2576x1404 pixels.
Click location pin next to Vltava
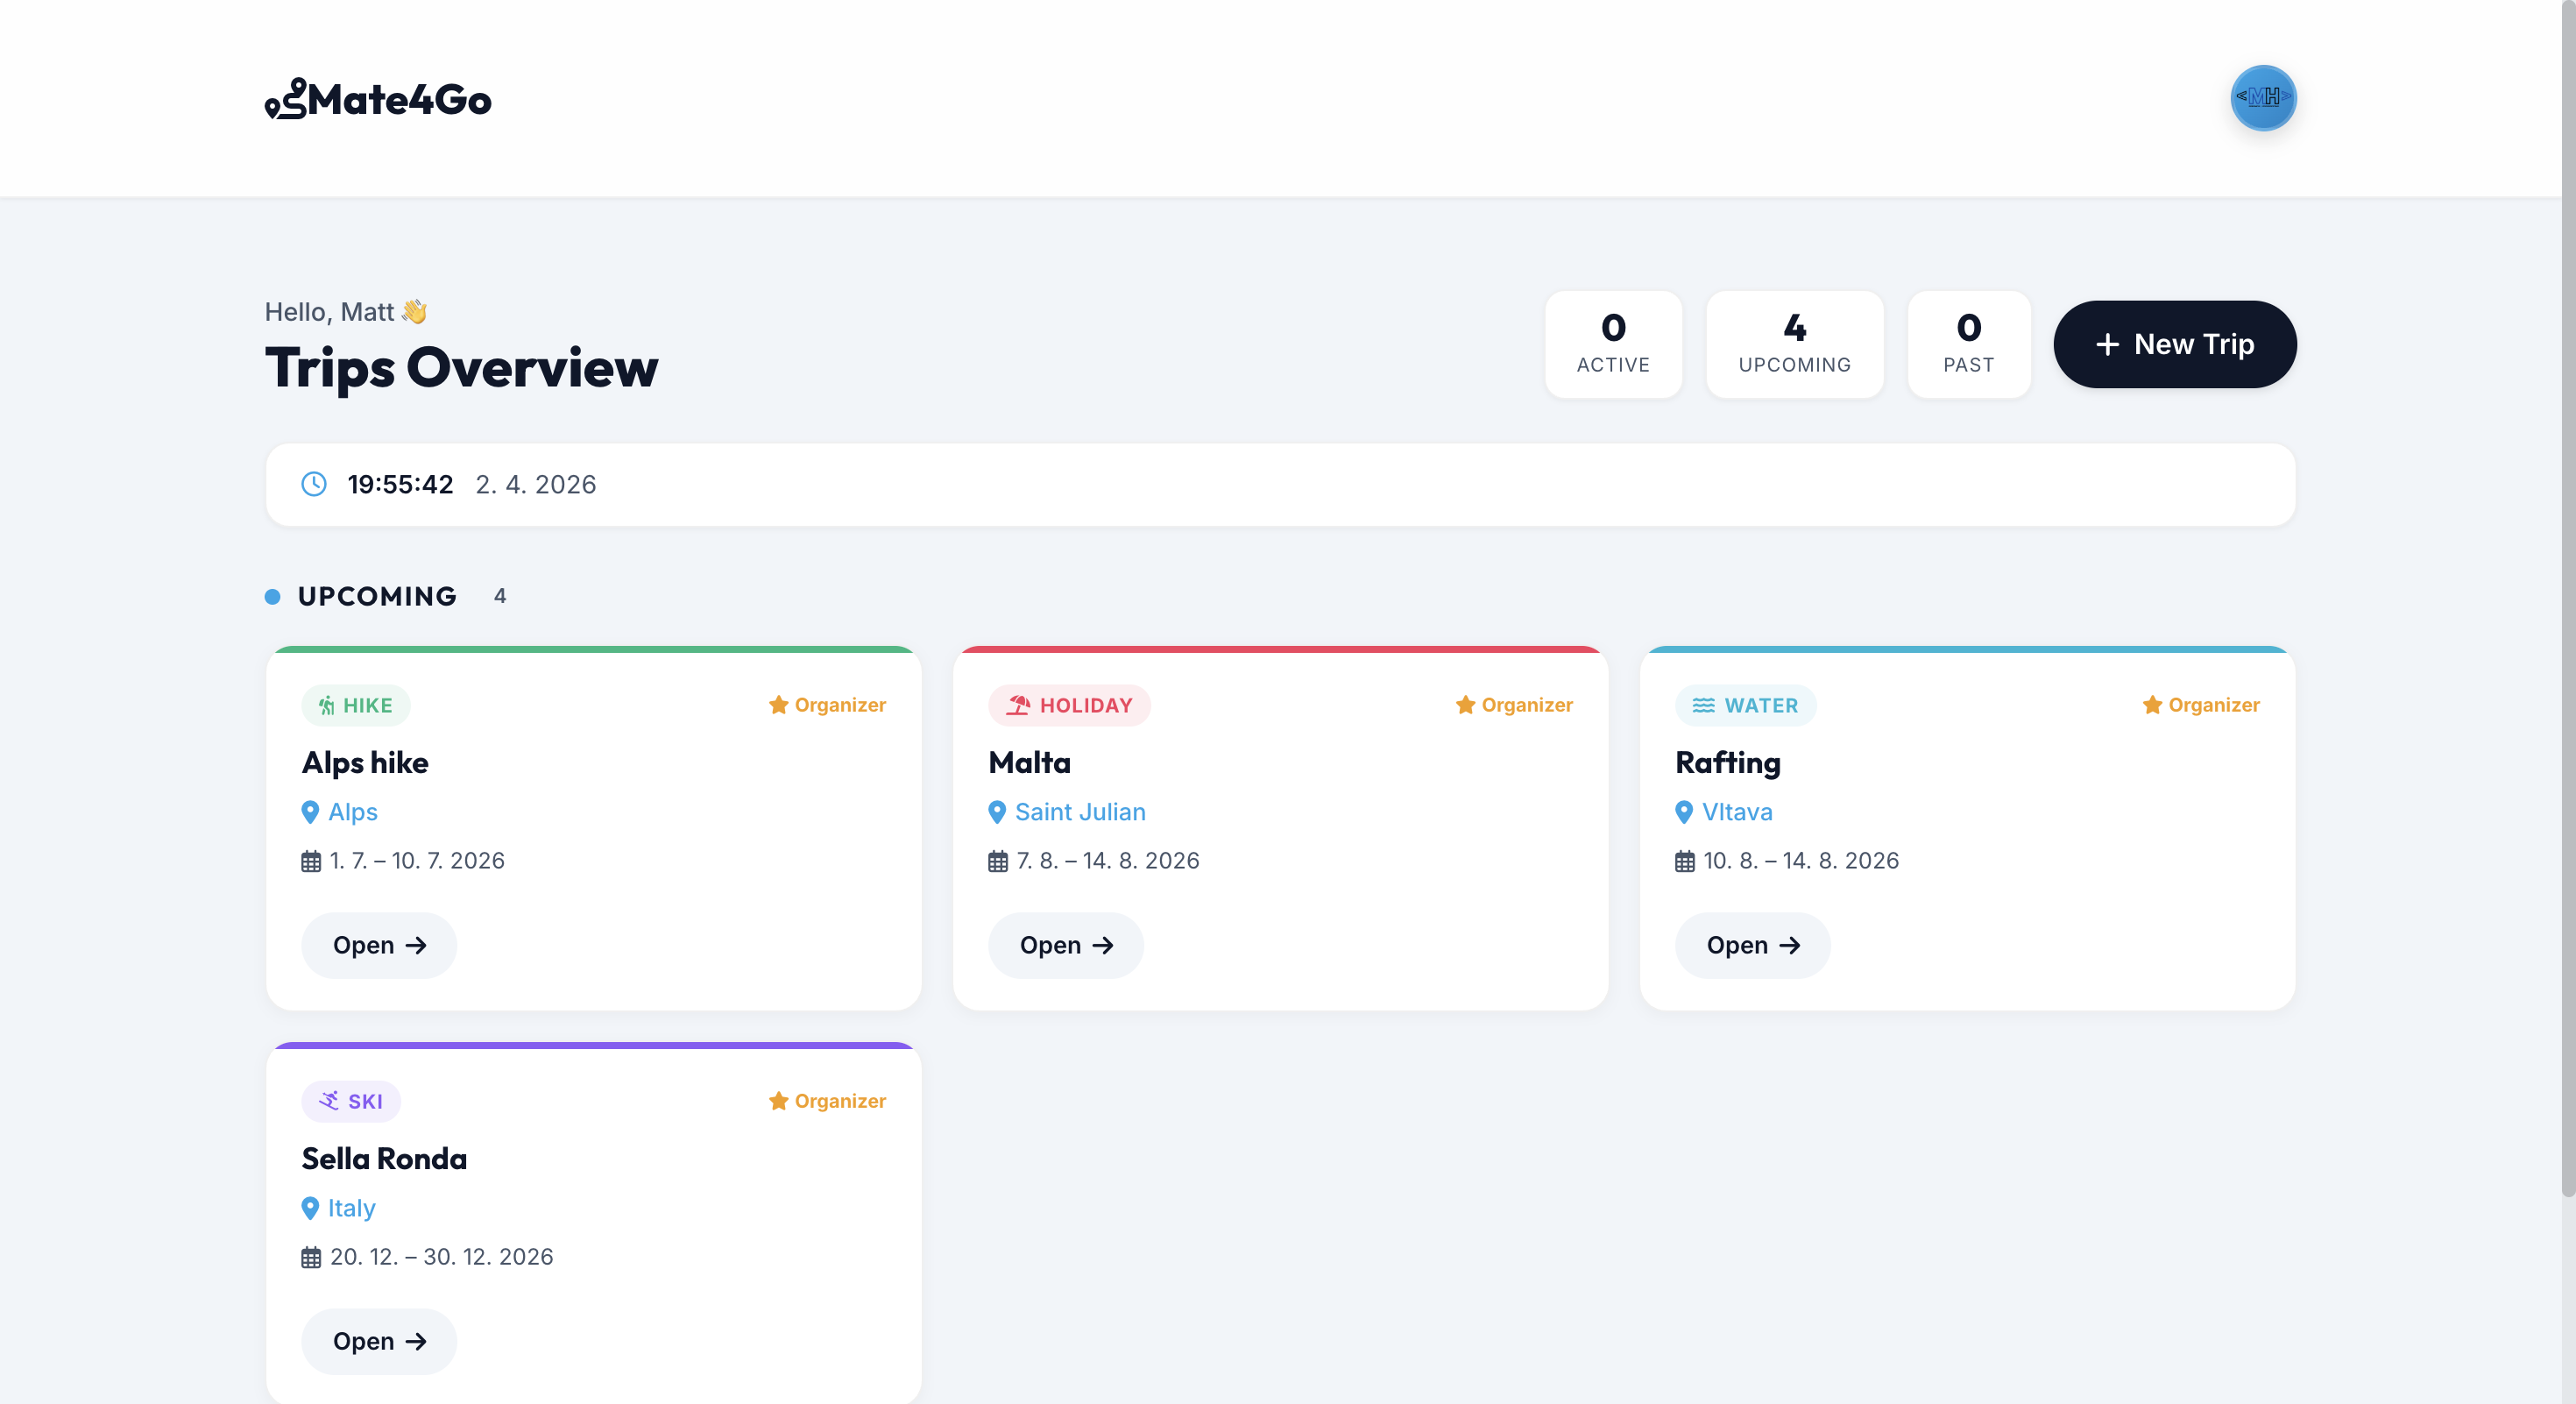(x=1684, y=812)
